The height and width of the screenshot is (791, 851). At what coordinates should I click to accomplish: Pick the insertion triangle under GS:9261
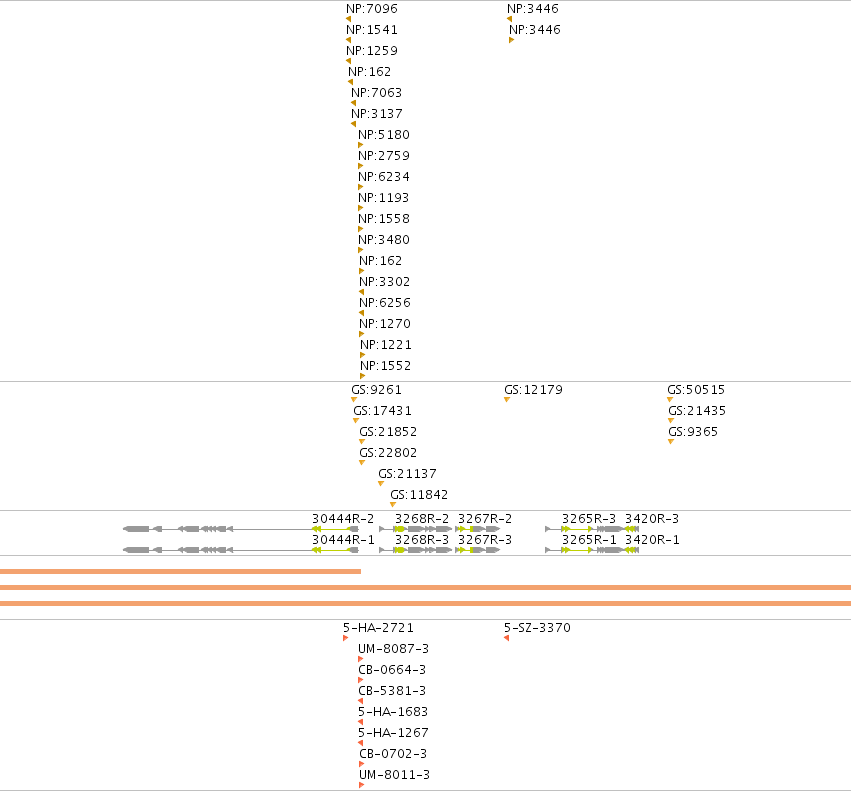(x=354, y=400)
